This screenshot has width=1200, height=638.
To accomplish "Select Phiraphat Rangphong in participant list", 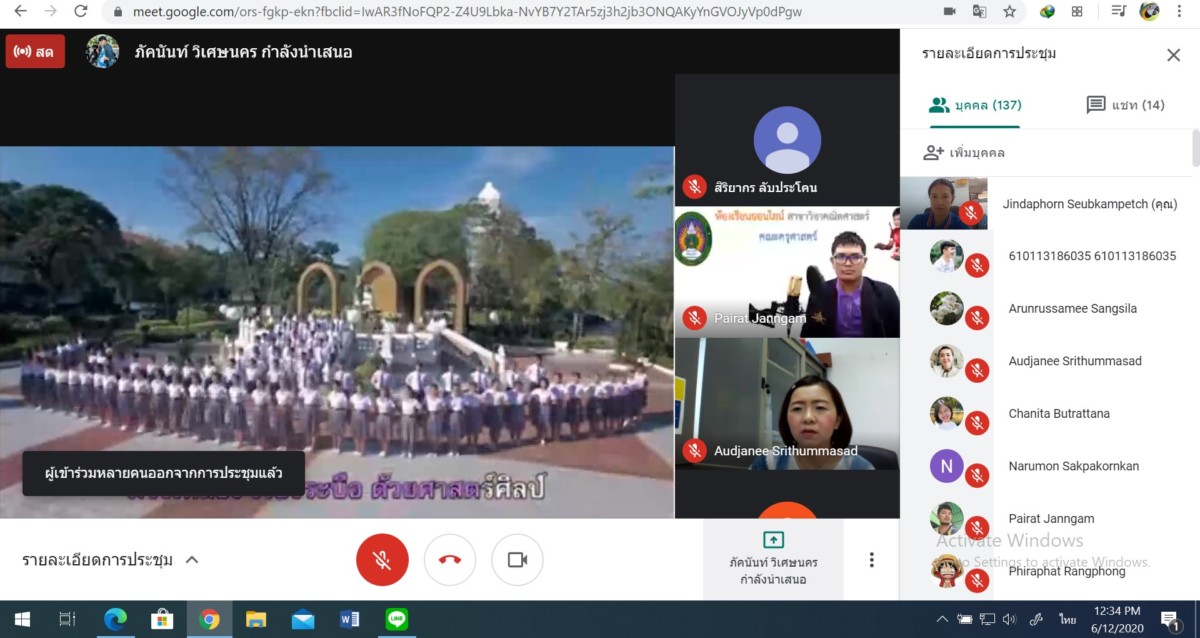I will (x=1044, y=571).
